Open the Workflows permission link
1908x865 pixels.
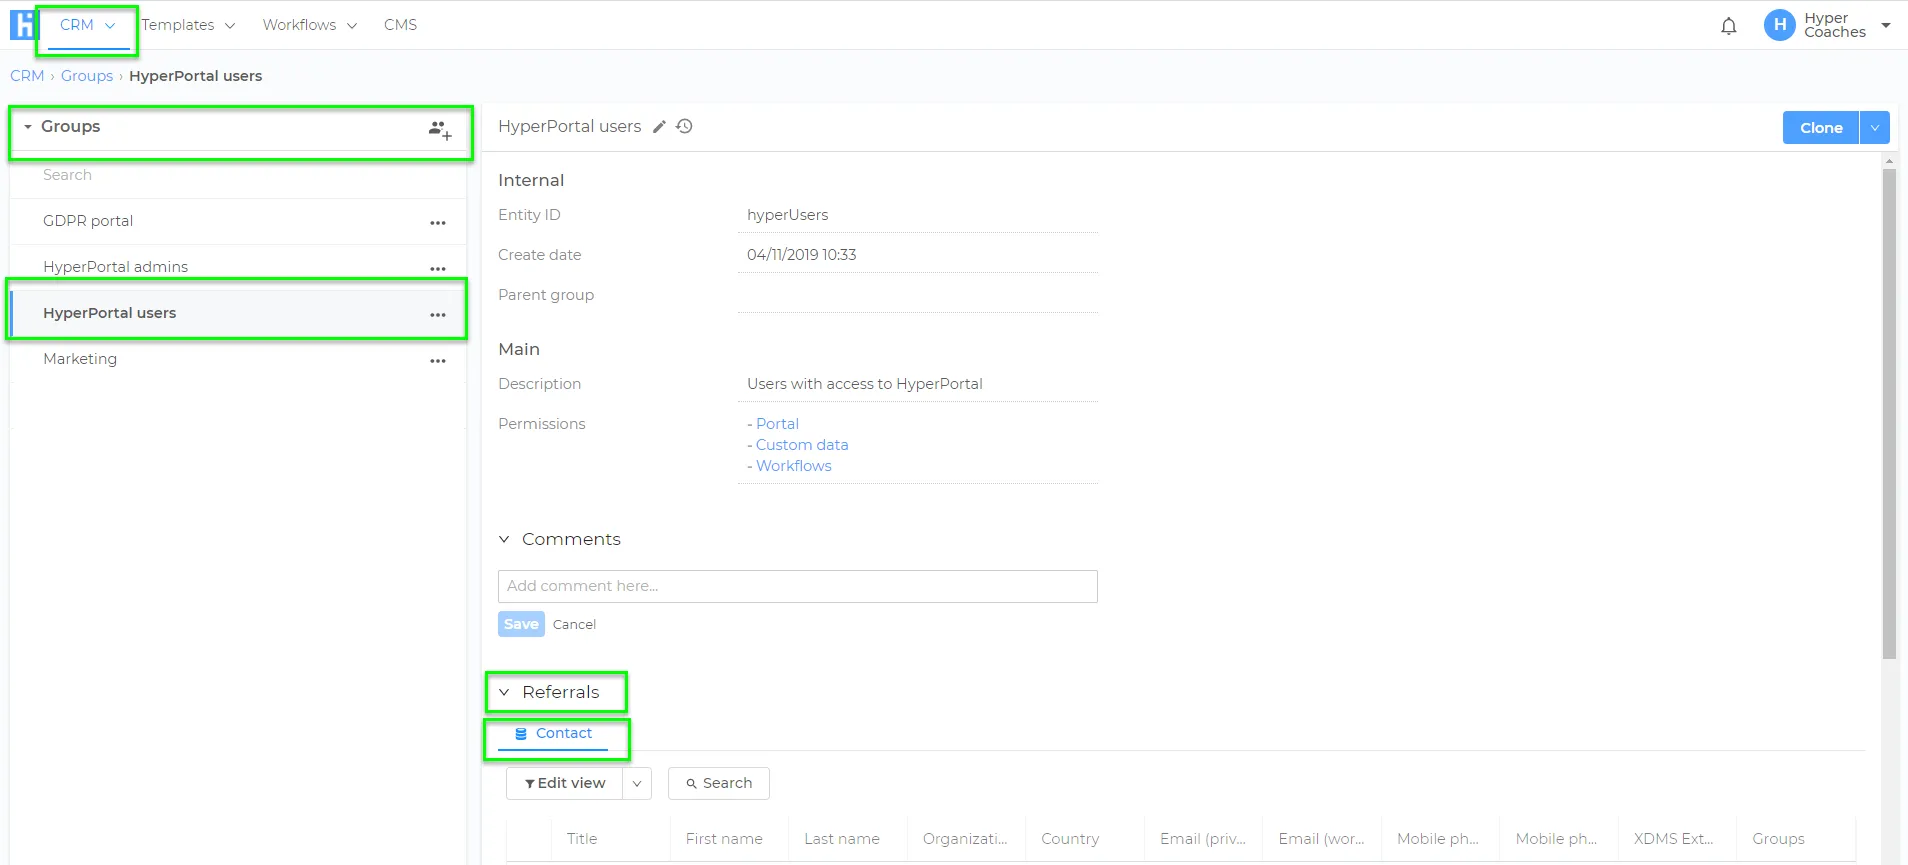(794, 466)
